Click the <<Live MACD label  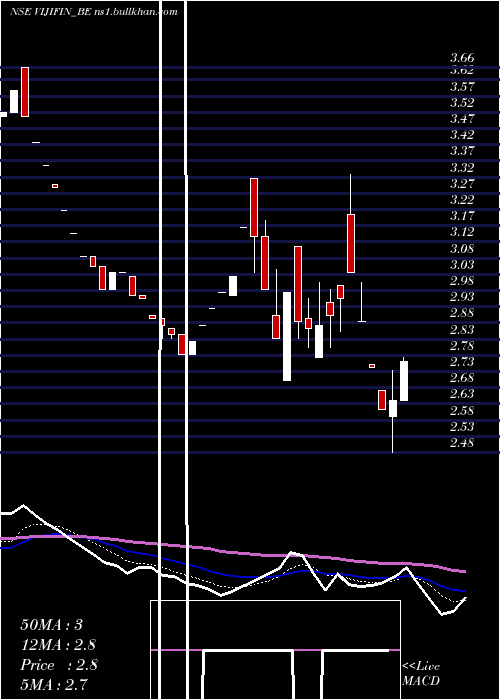(x=421, y=674)
